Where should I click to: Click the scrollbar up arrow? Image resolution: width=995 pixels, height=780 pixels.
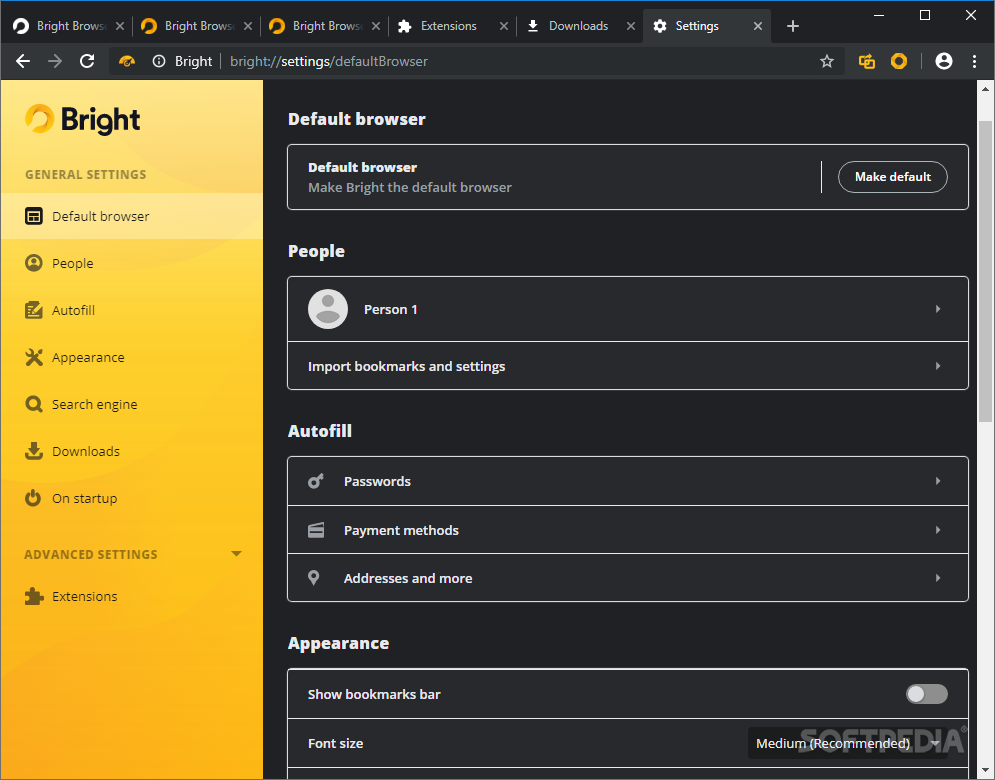point(985,89)
